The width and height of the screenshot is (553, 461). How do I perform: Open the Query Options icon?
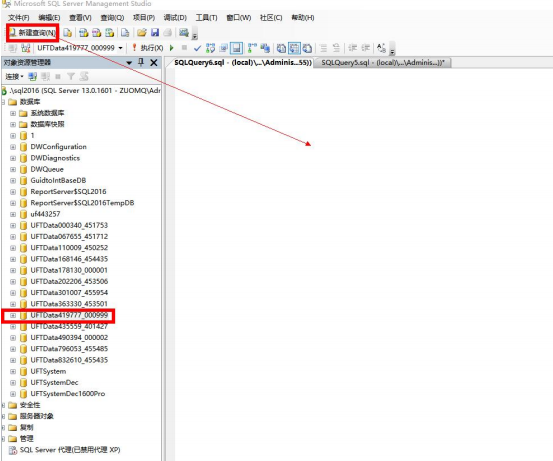(223, 48)
